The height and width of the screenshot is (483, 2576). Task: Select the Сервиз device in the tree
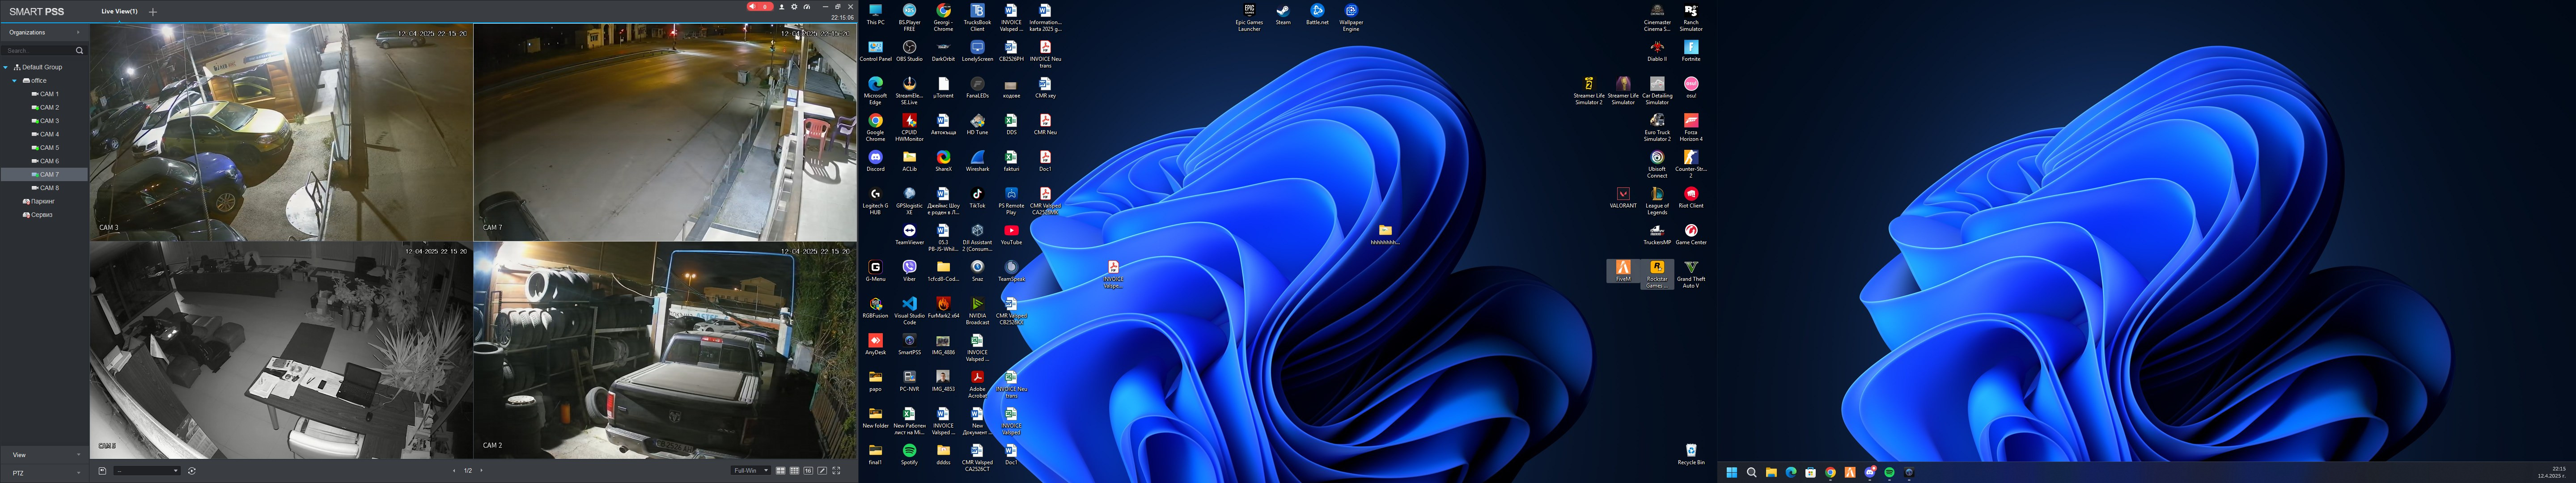(37, 215)
